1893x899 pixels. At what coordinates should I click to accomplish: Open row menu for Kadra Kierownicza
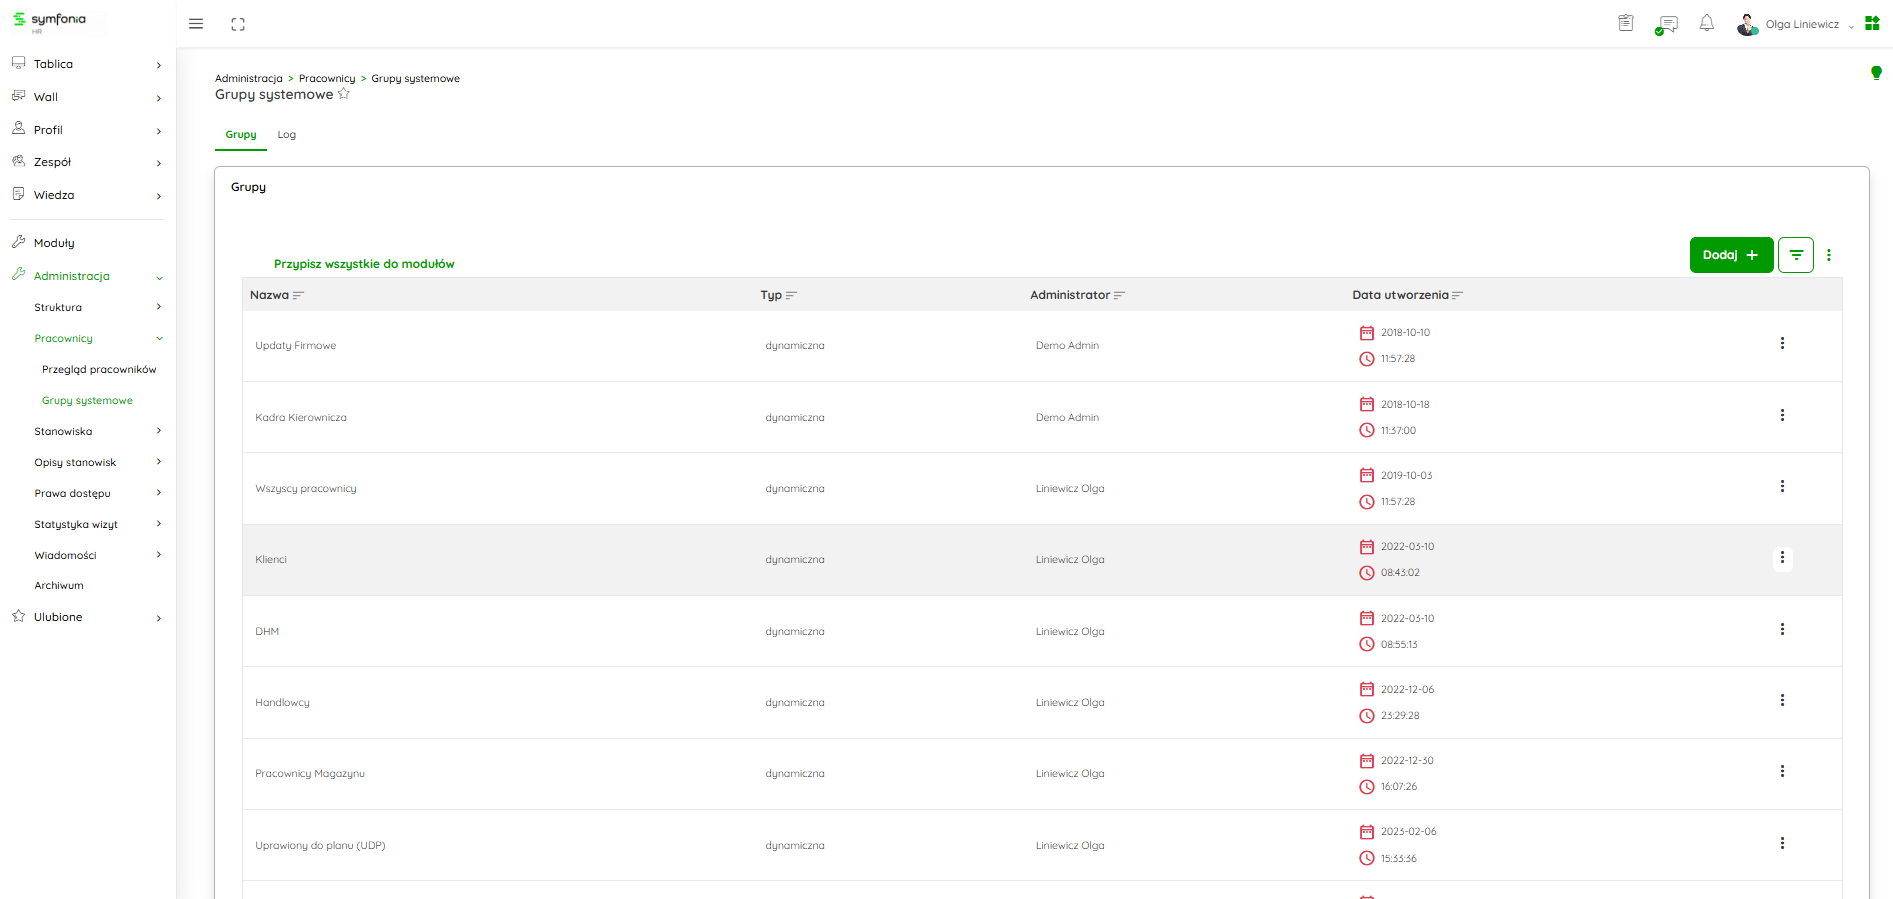pyautogui.click(x=1782, y=415)
